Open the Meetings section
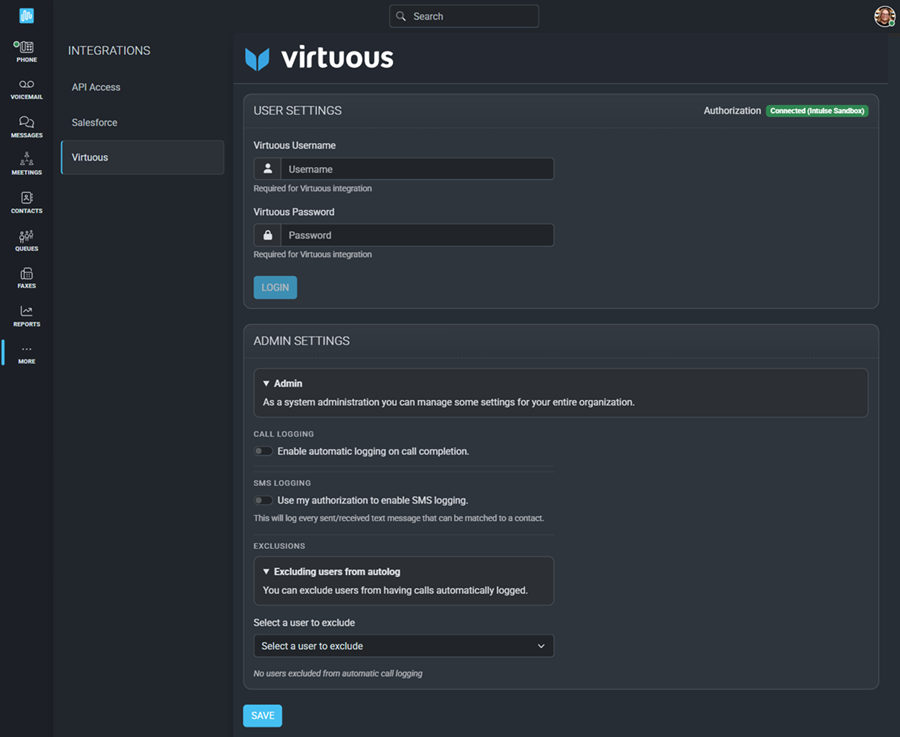900x737 pixels. tap(26, 164)
